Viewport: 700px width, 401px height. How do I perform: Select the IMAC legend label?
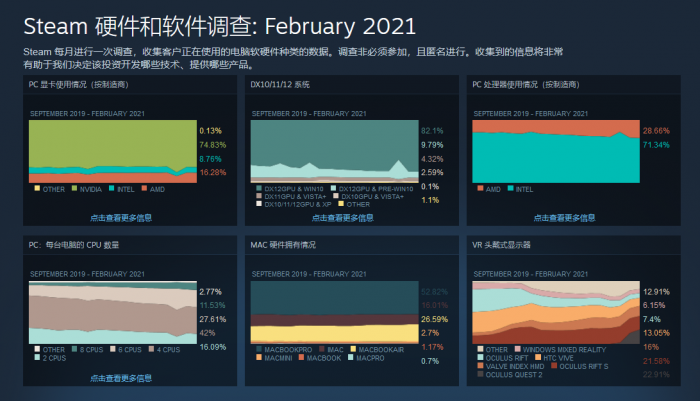point(335,350)
